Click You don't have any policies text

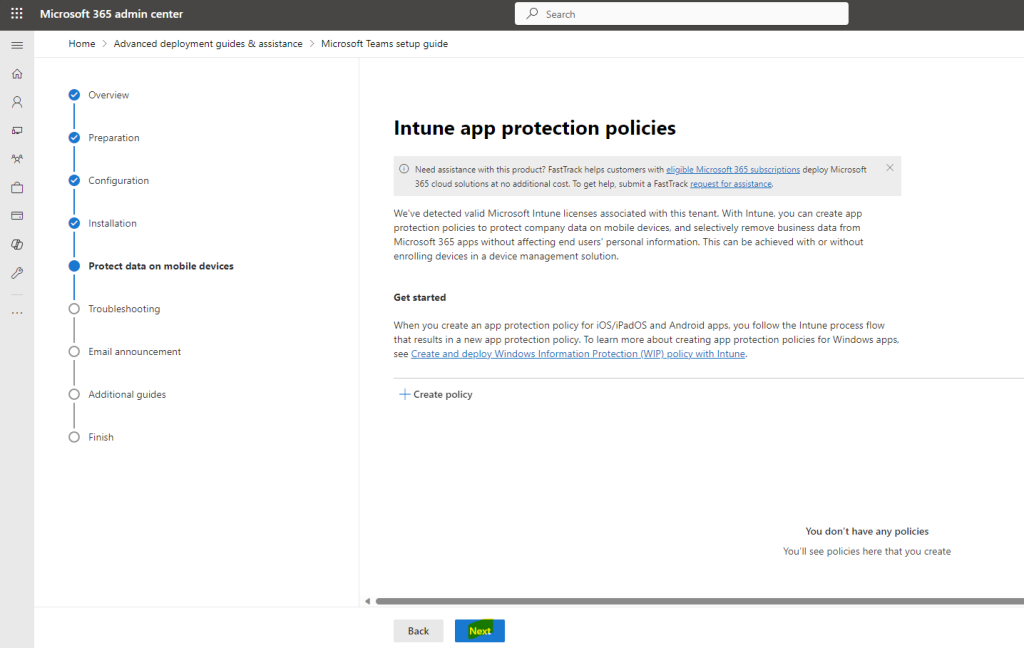[x=867, y=531]
